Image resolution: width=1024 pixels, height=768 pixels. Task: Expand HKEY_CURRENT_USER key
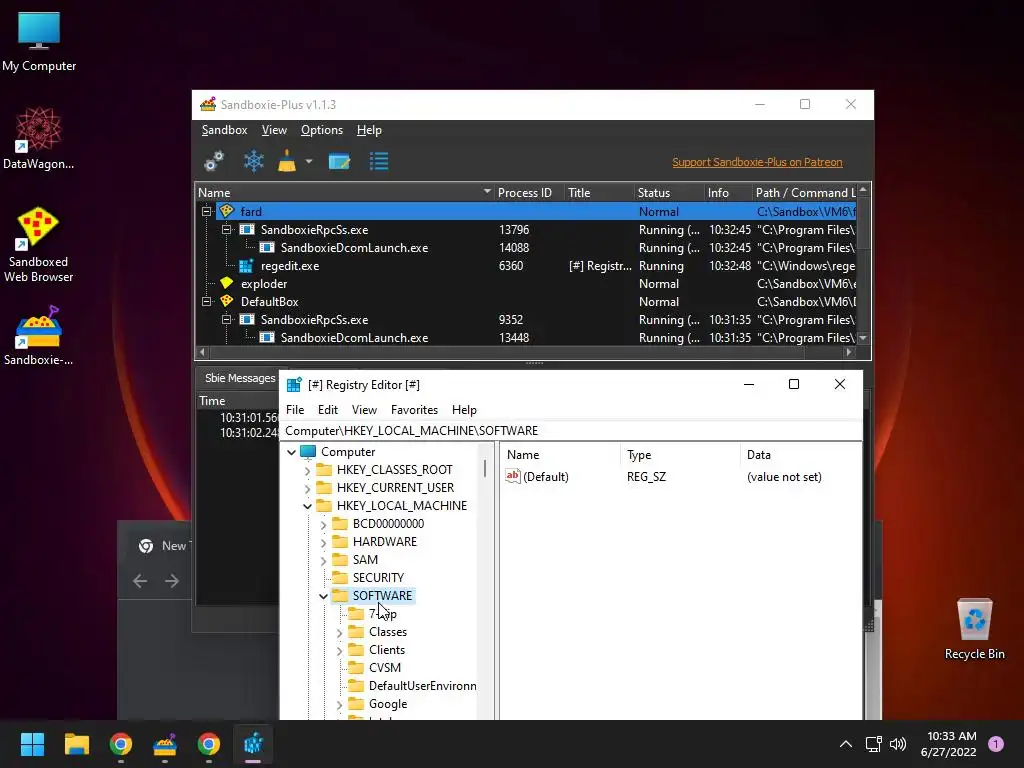pos(308,488)
